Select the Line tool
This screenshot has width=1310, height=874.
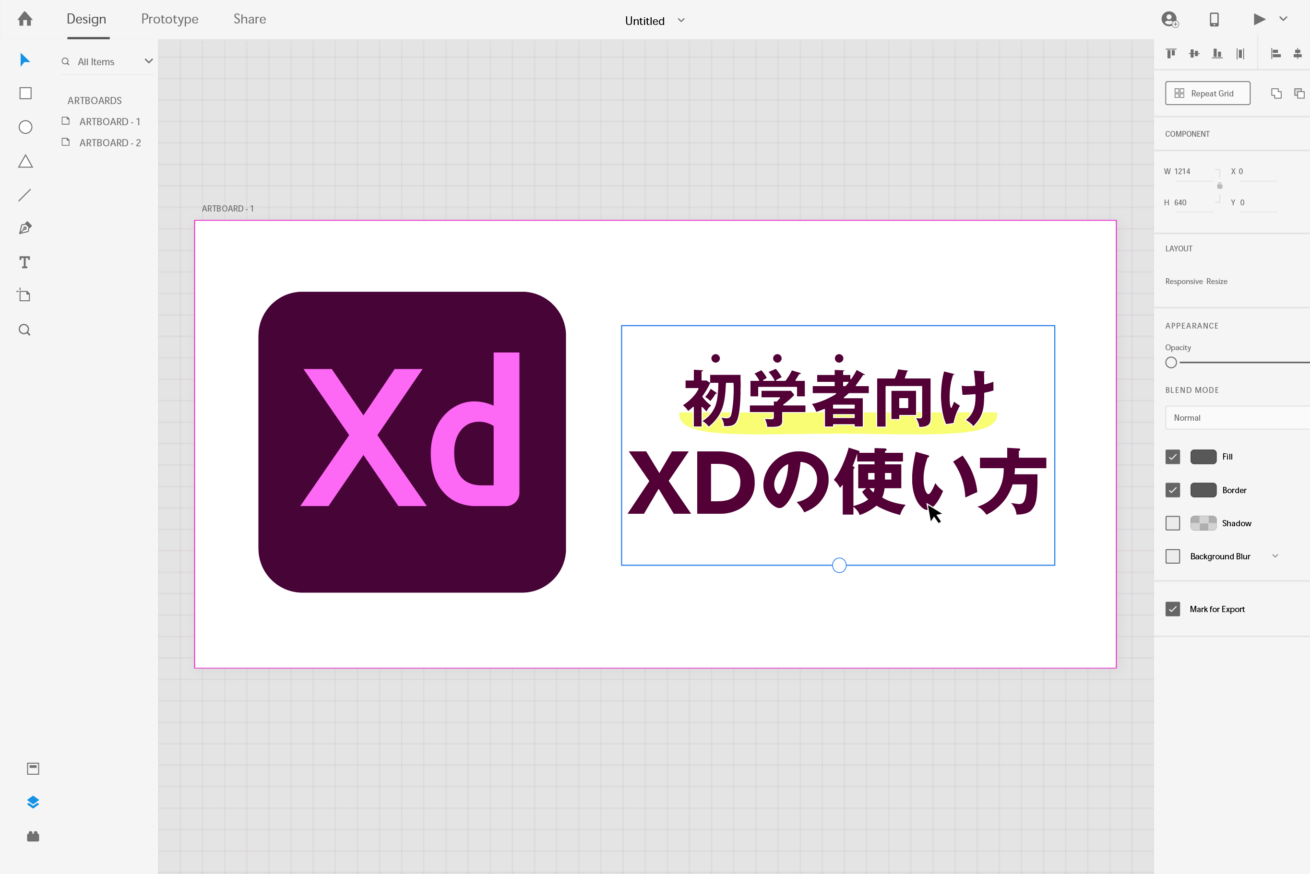tap(25, 195)
